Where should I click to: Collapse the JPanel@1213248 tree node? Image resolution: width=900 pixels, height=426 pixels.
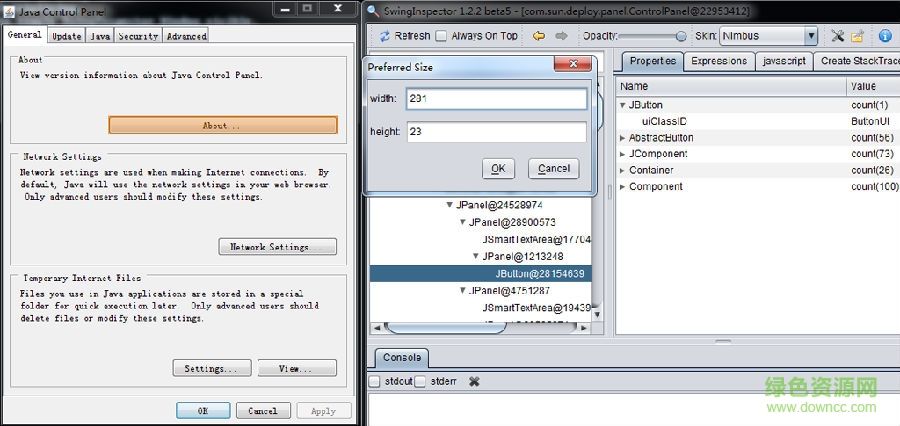pyautogui.click(x=475, y=257)
